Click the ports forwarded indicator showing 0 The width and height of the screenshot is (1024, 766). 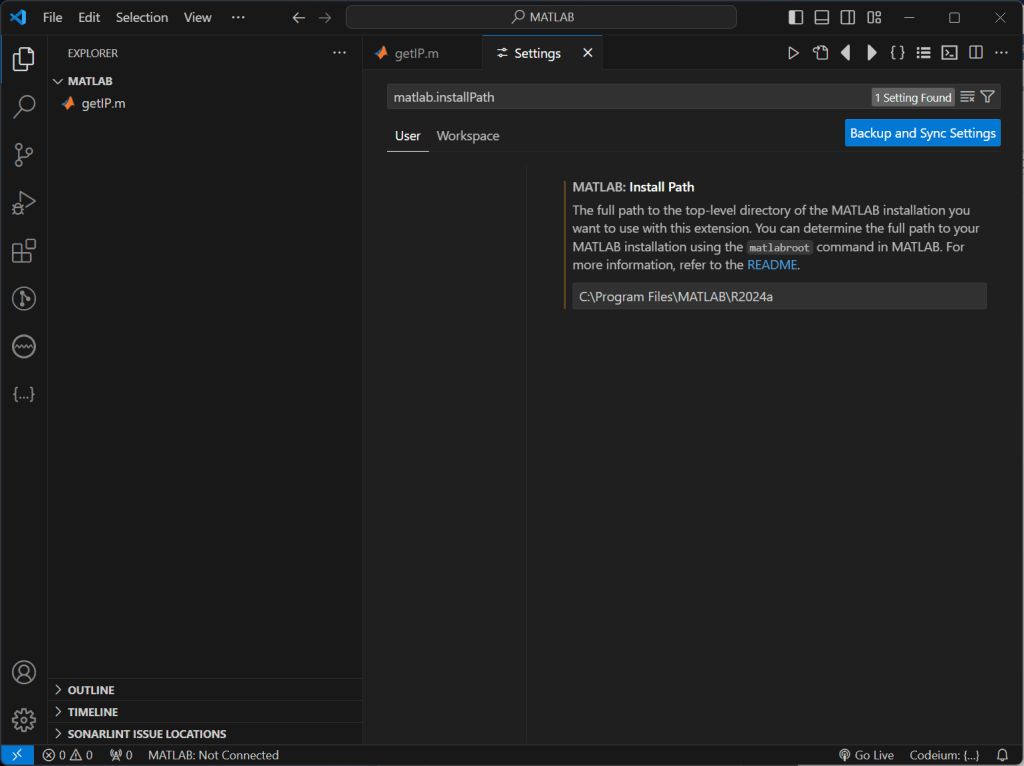tap(121, 755)
